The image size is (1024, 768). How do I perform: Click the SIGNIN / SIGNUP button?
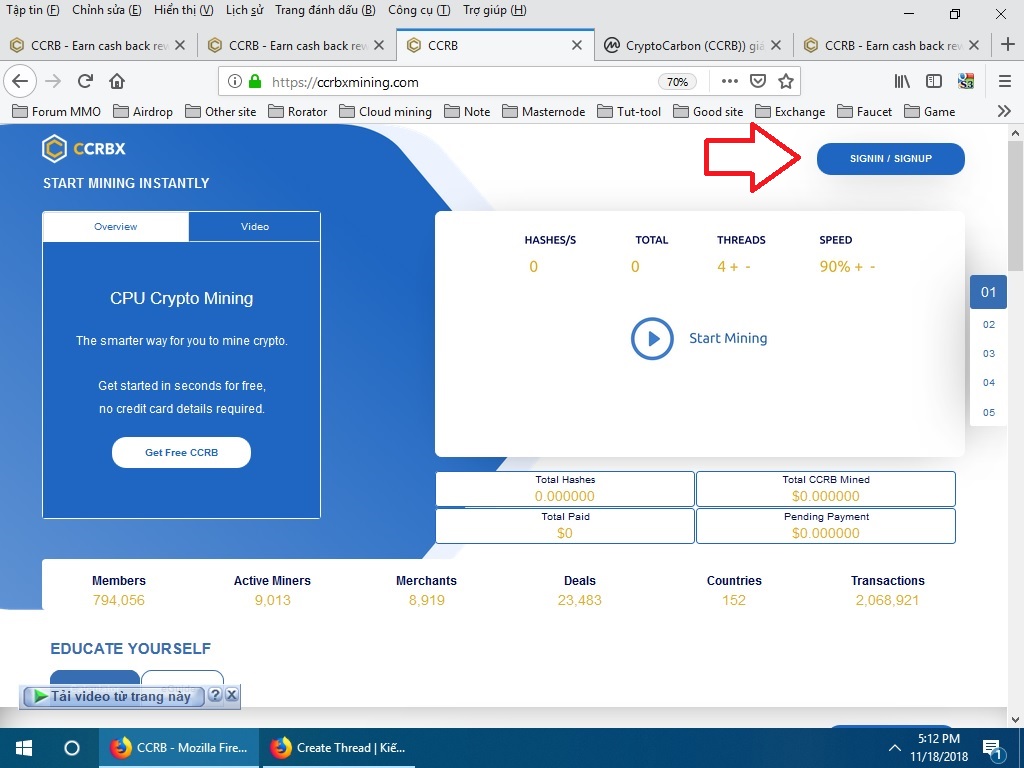(890, 159)
